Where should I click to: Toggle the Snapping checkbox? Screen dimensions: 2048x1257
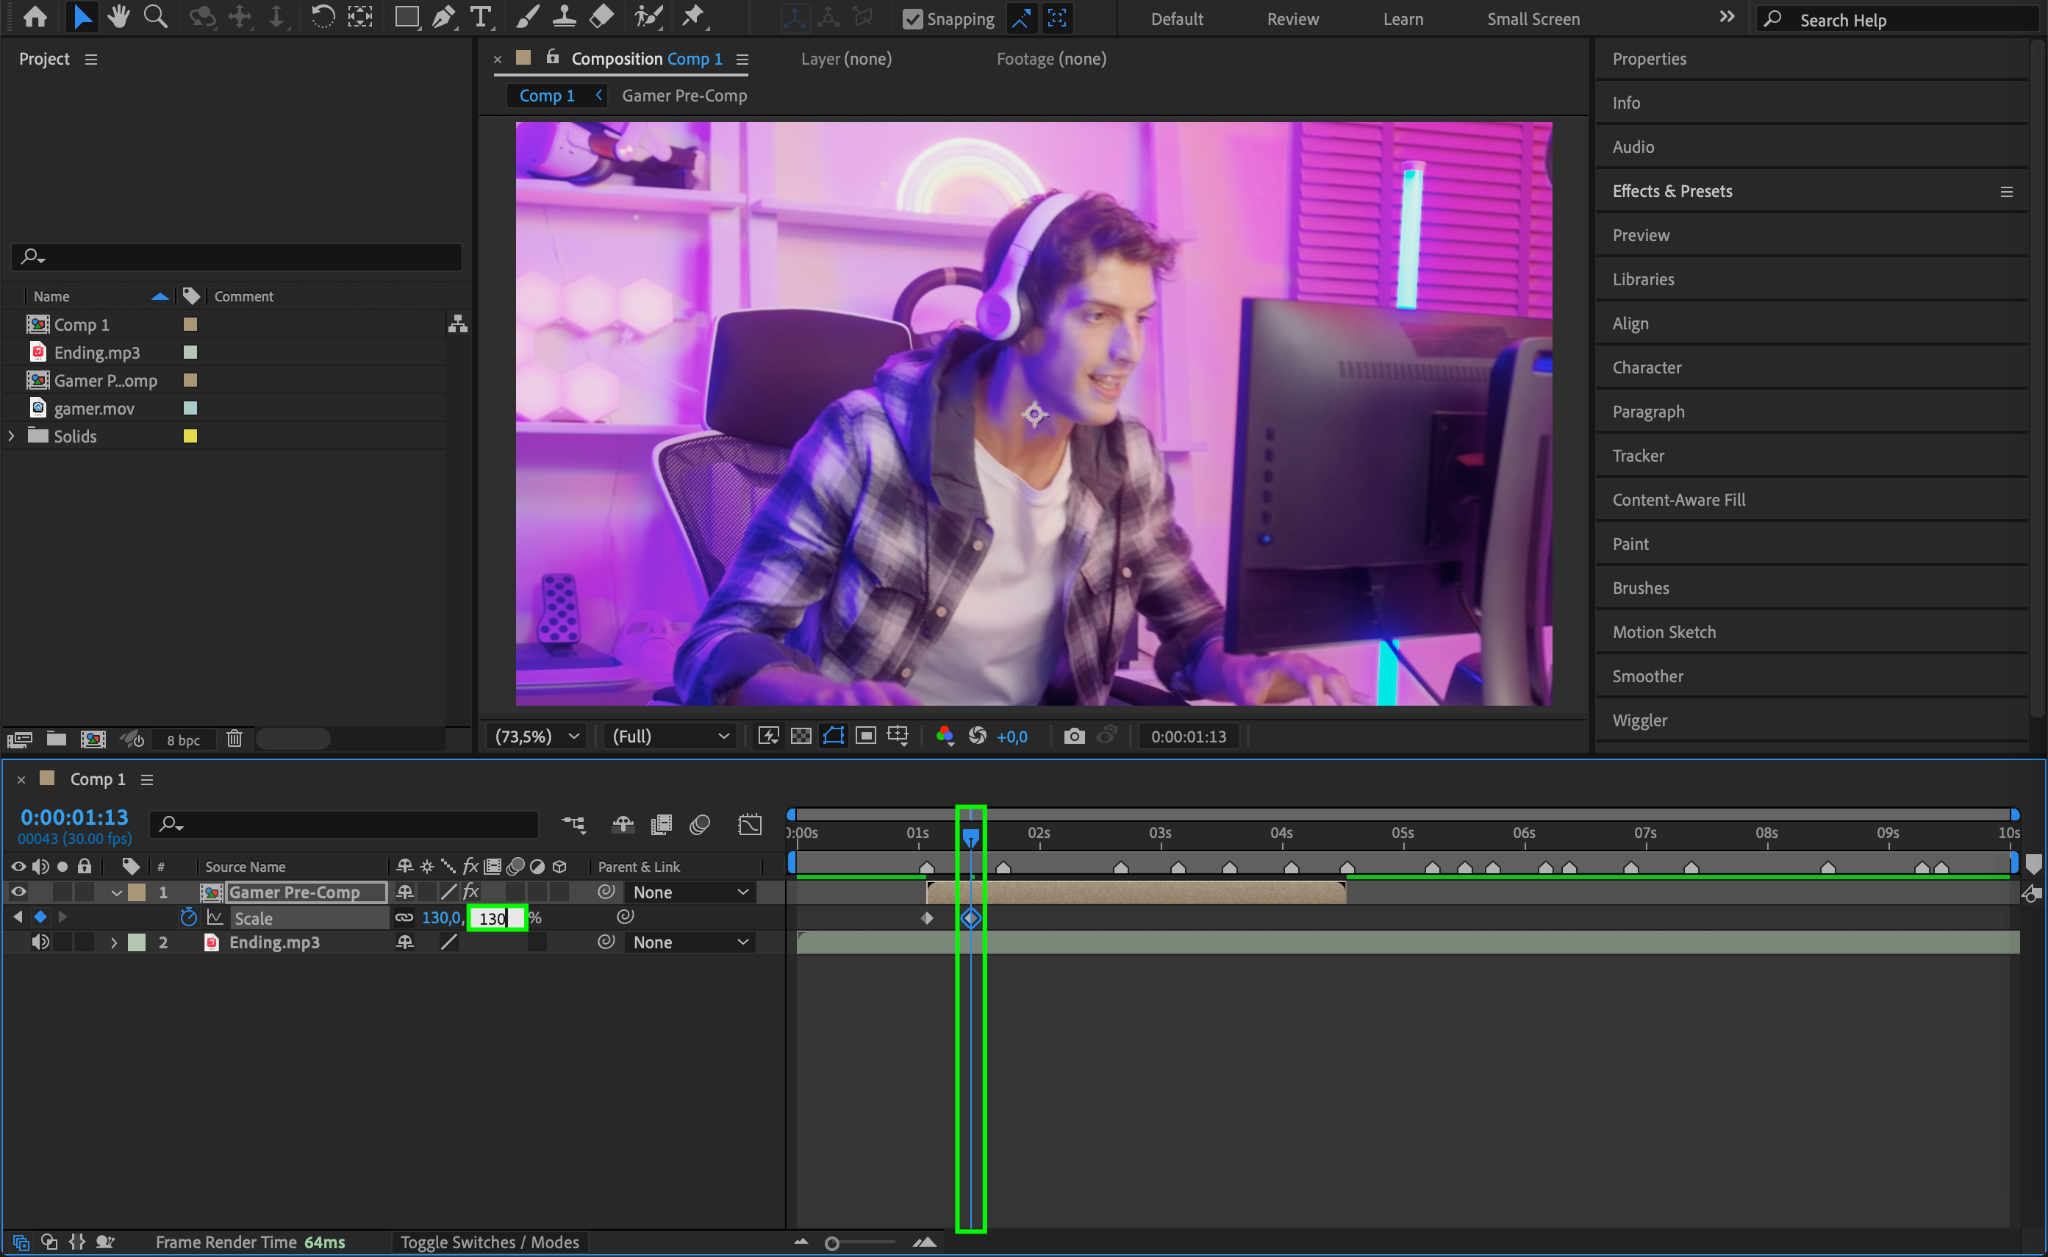point(912,19)
